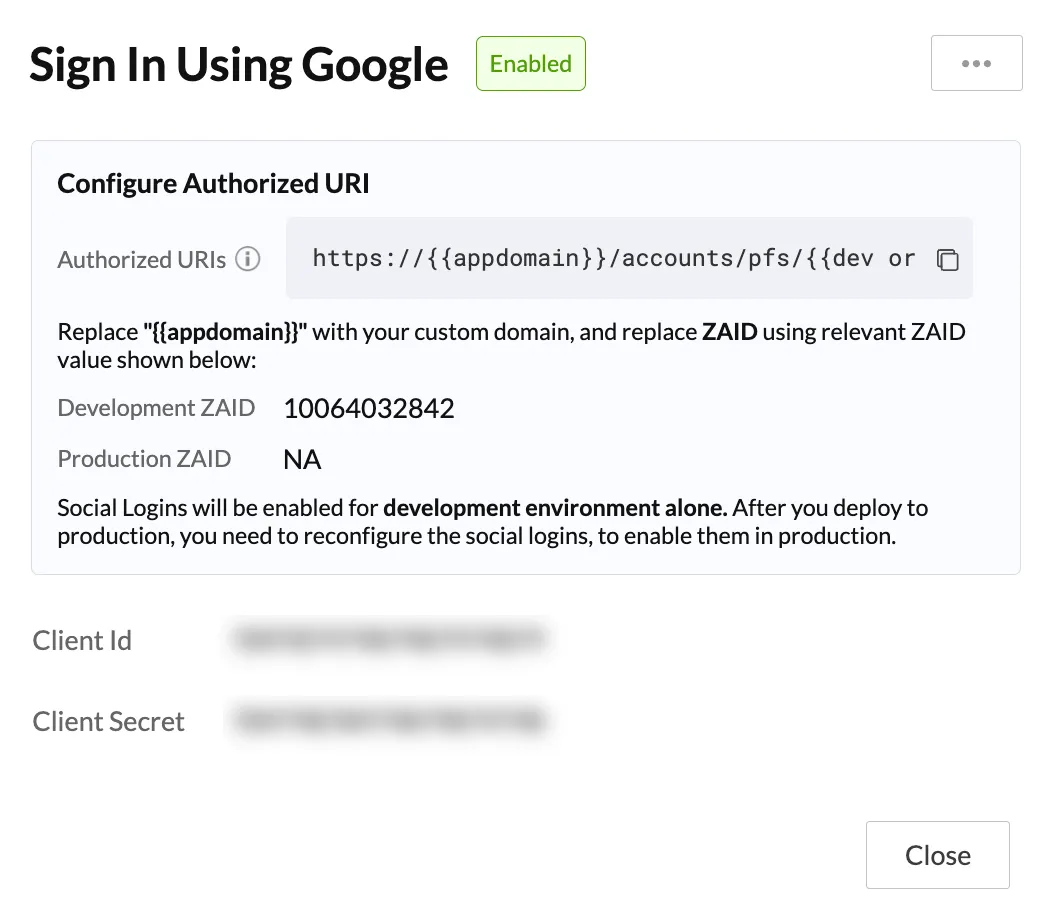The width and height of the screenshot is (1052, 912).
Task: Click the Production ZAID NA value
Action: point(302,460)
